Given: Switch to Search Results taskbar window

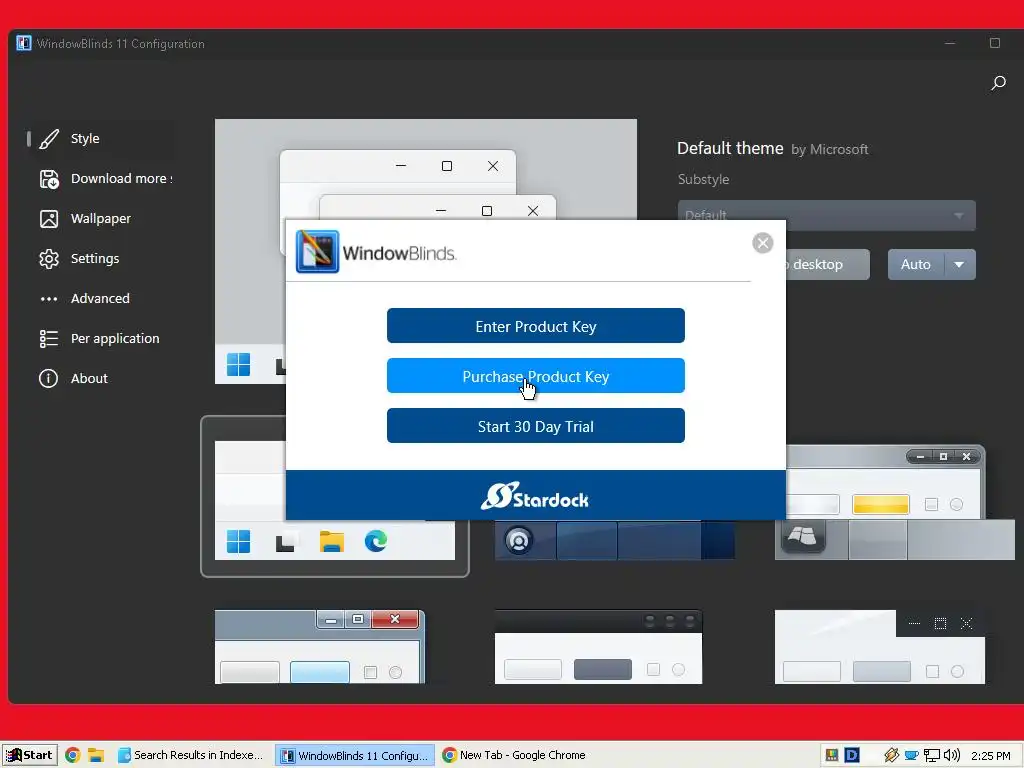Looking at the screenshot, I should tap(191, 756).
